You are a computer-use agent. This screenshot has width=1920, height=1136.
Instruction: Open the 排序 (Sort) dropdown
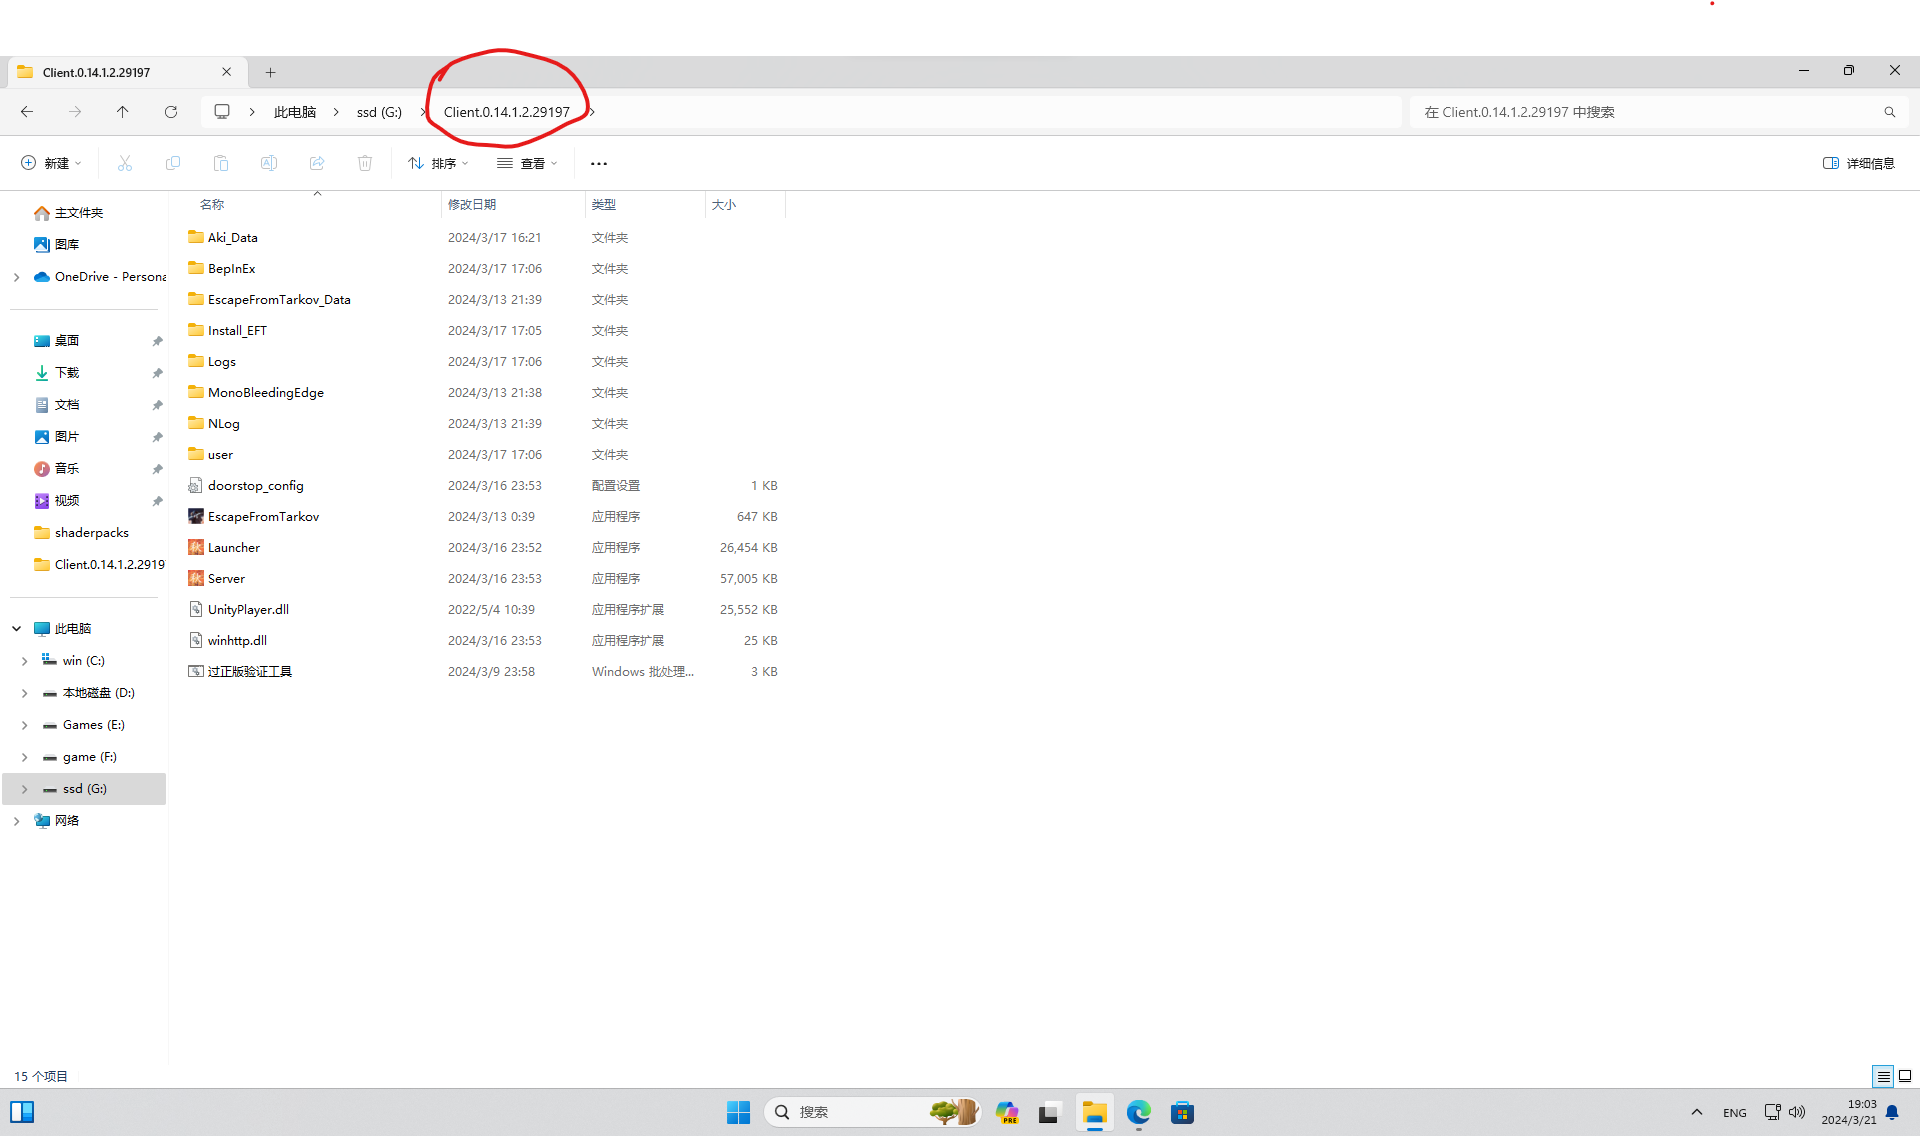pos(438,163)
